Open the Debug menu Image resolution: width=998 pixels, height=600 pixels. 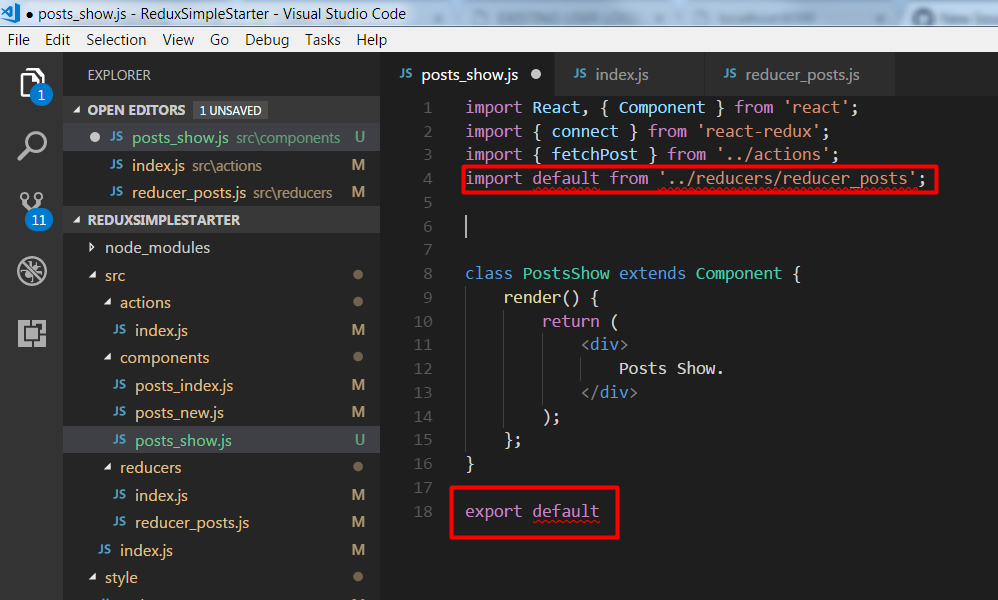coord(266,40)
